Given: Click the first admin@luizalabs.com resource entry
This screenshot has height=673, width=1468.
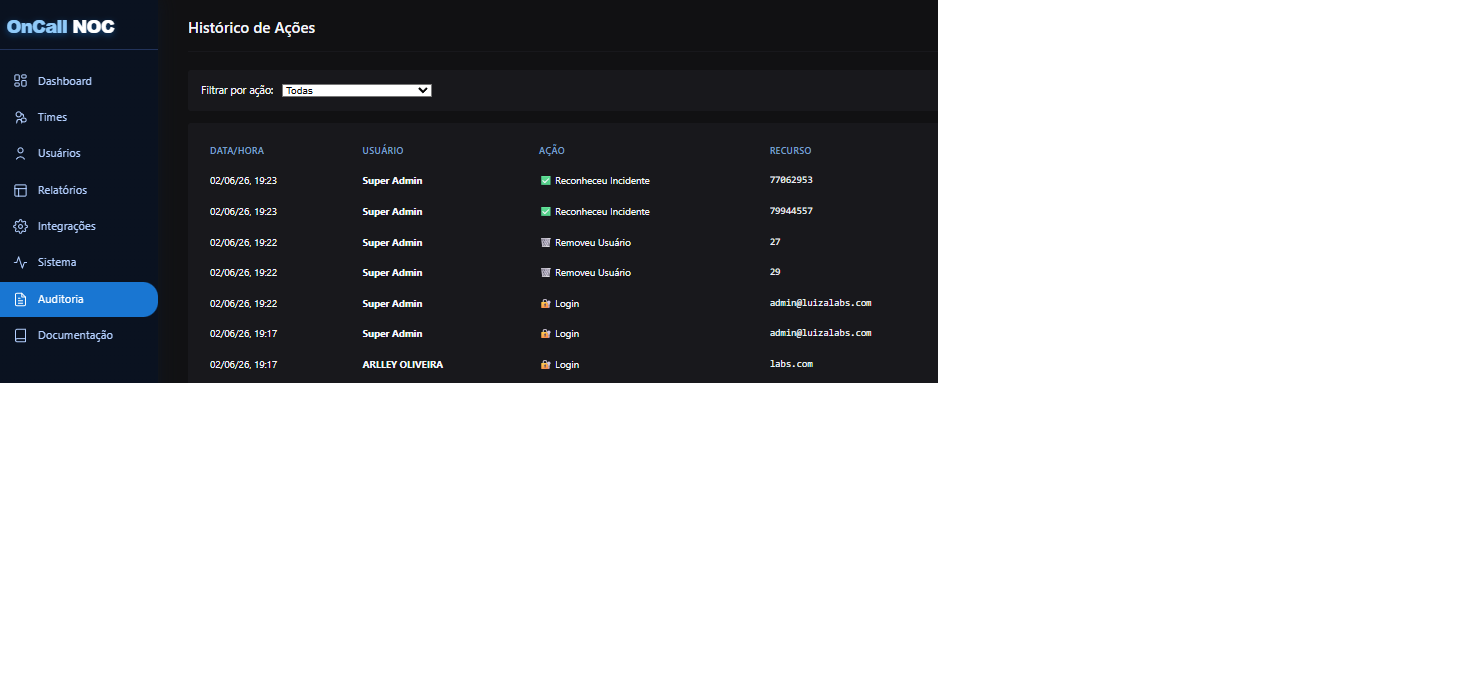Looking at the screenshot, I should click(x=821, y=303).
